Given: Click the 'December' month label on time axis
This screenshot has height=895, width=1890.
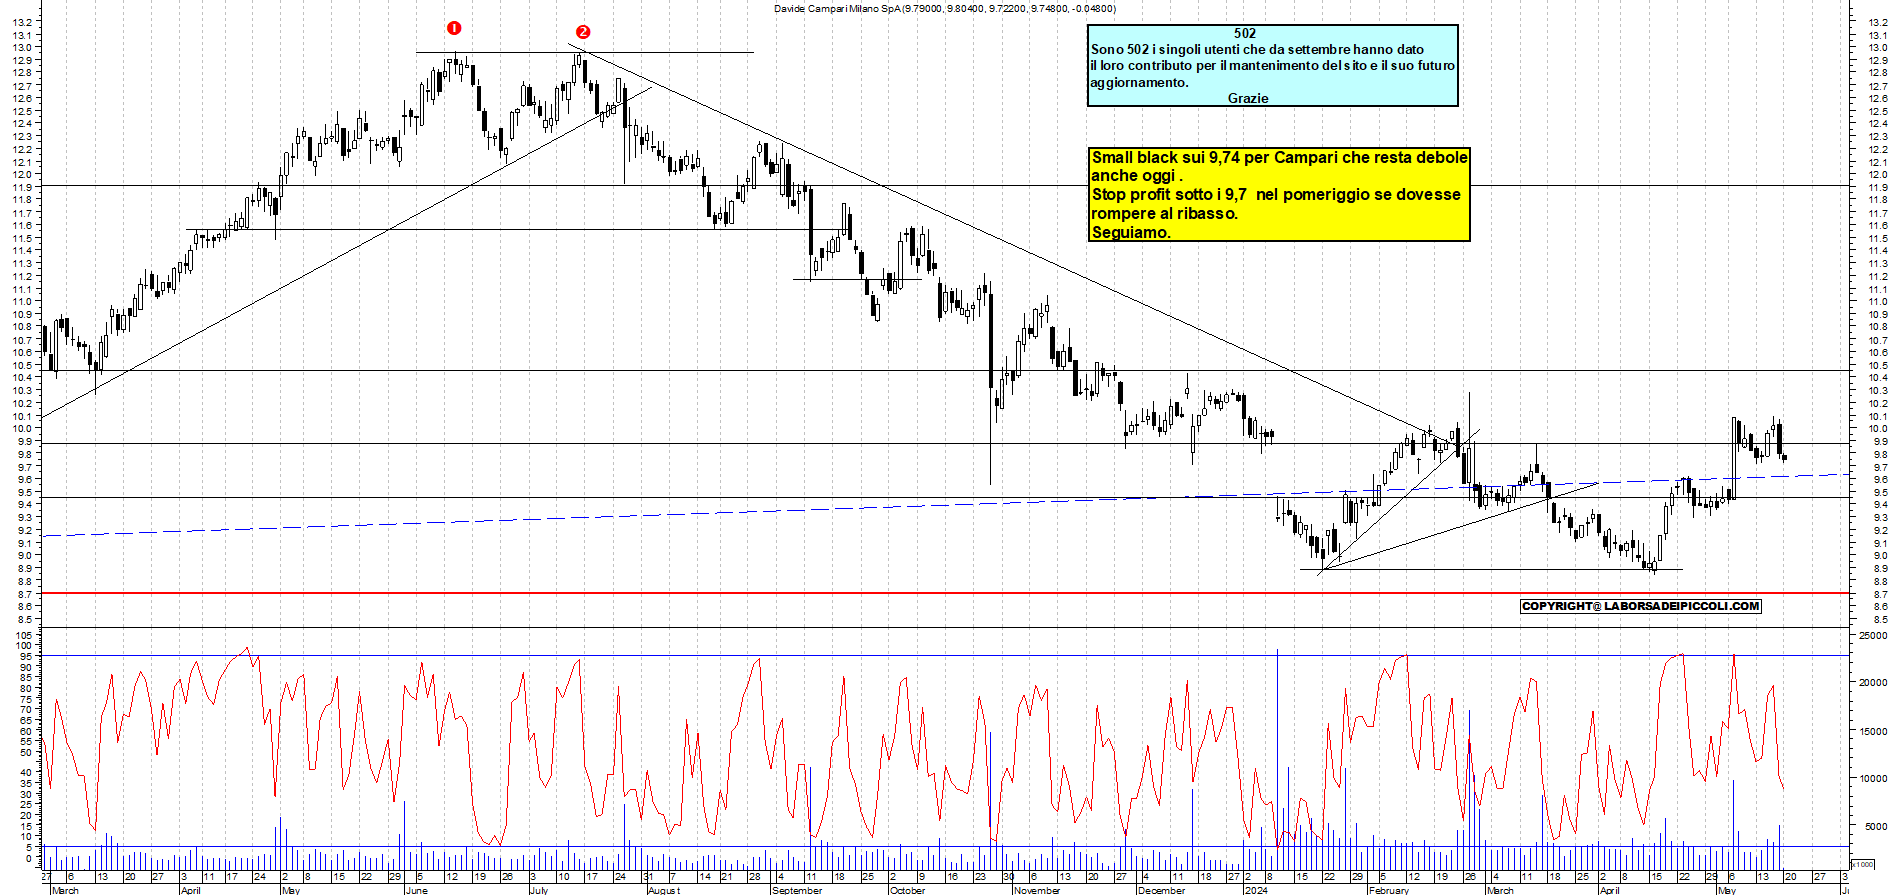Looking at the screenshot, I should click(x=1162, y=890).
